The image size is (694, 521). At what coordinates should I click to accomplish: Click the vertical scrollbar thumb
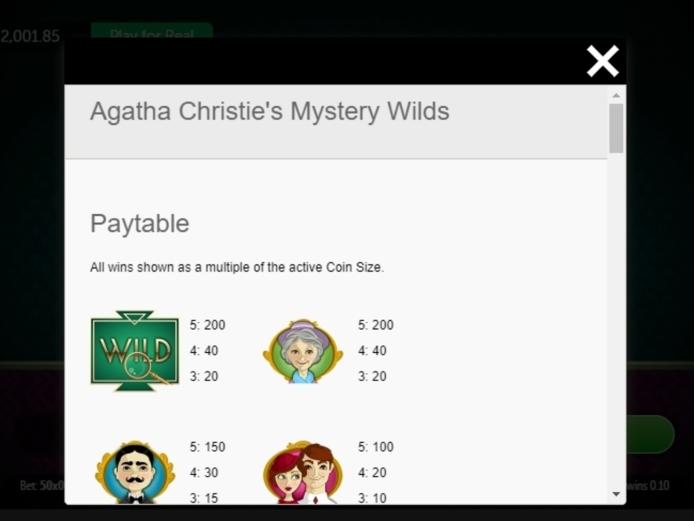click(616, 128)
